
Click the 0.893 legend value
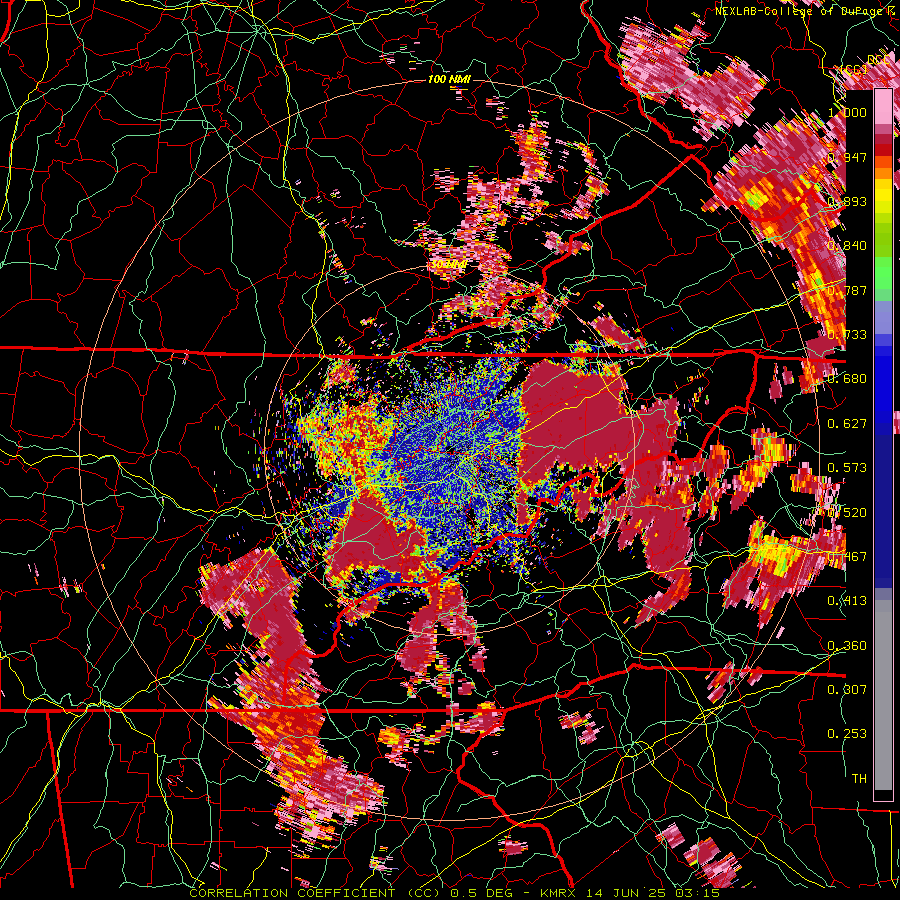(847, 201)
